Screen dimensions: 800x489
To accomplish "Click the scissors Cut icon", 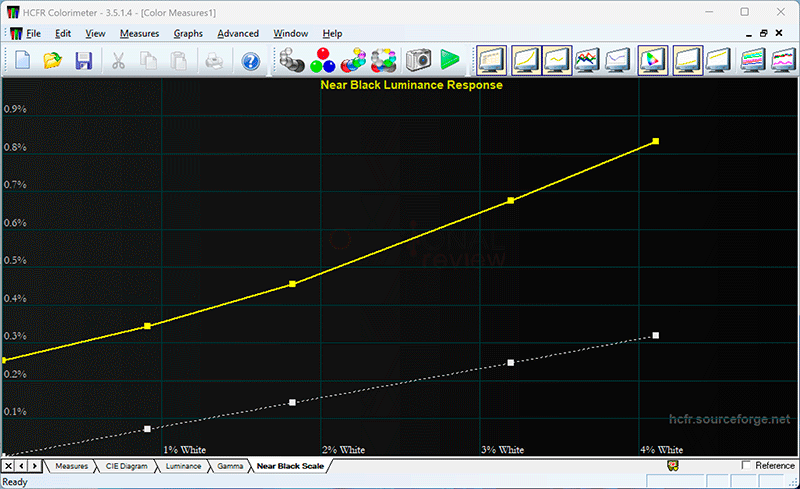I will click(x=118, y=61).
